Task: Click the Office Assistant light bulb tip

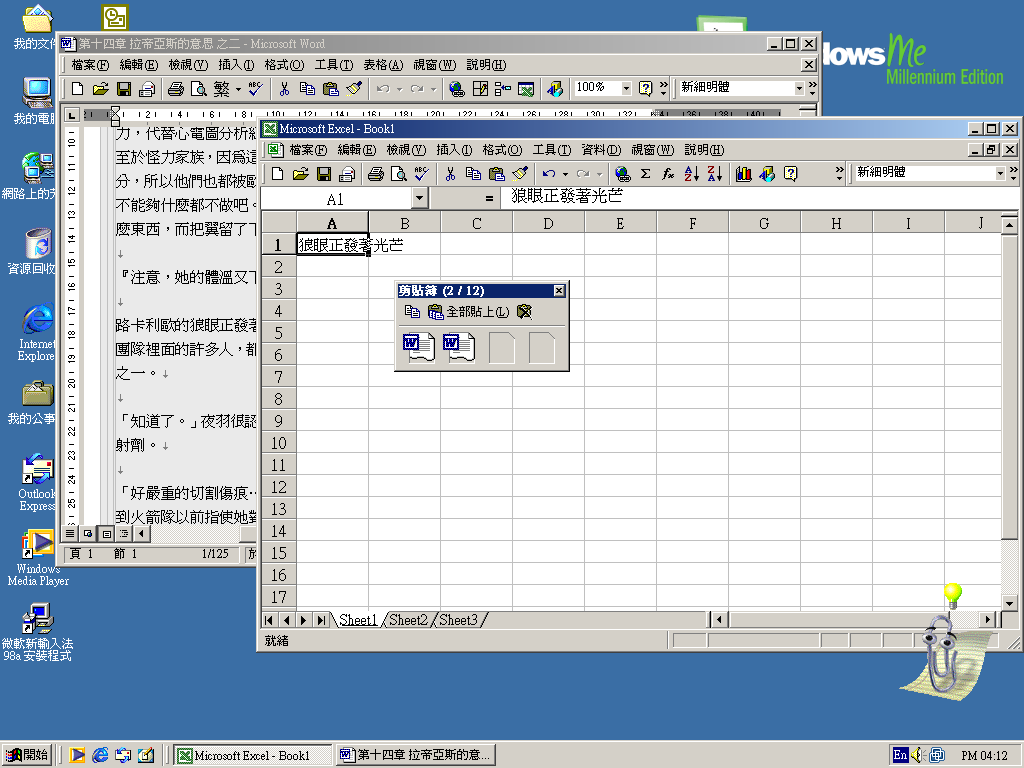Action: [x=953, y=595]
